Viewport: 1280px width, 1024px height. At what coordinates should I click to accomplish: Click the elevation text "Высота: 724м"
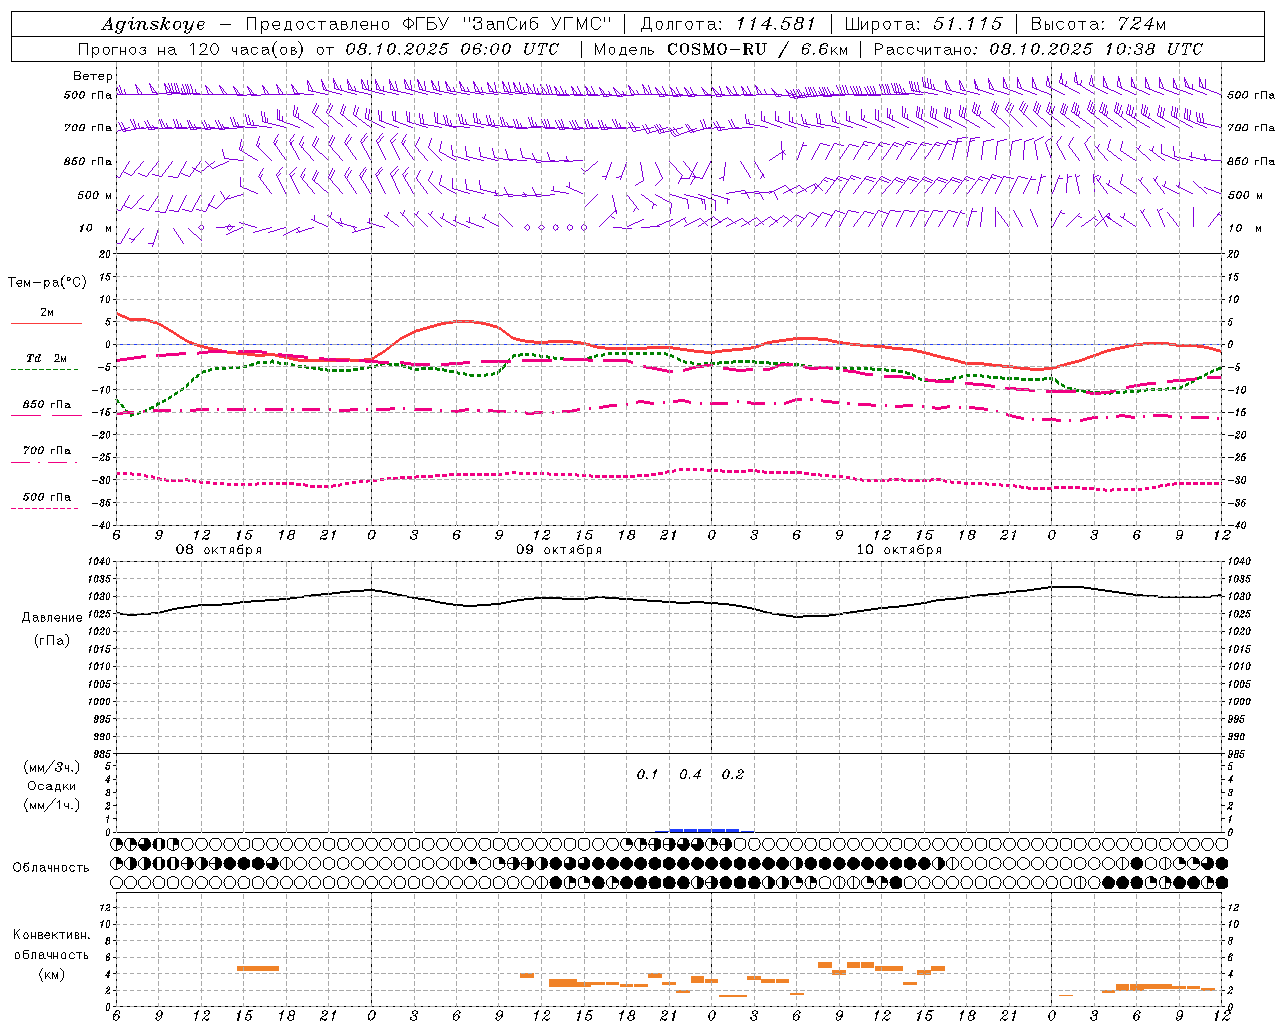pyautogui.click(x=1097, y=24)
